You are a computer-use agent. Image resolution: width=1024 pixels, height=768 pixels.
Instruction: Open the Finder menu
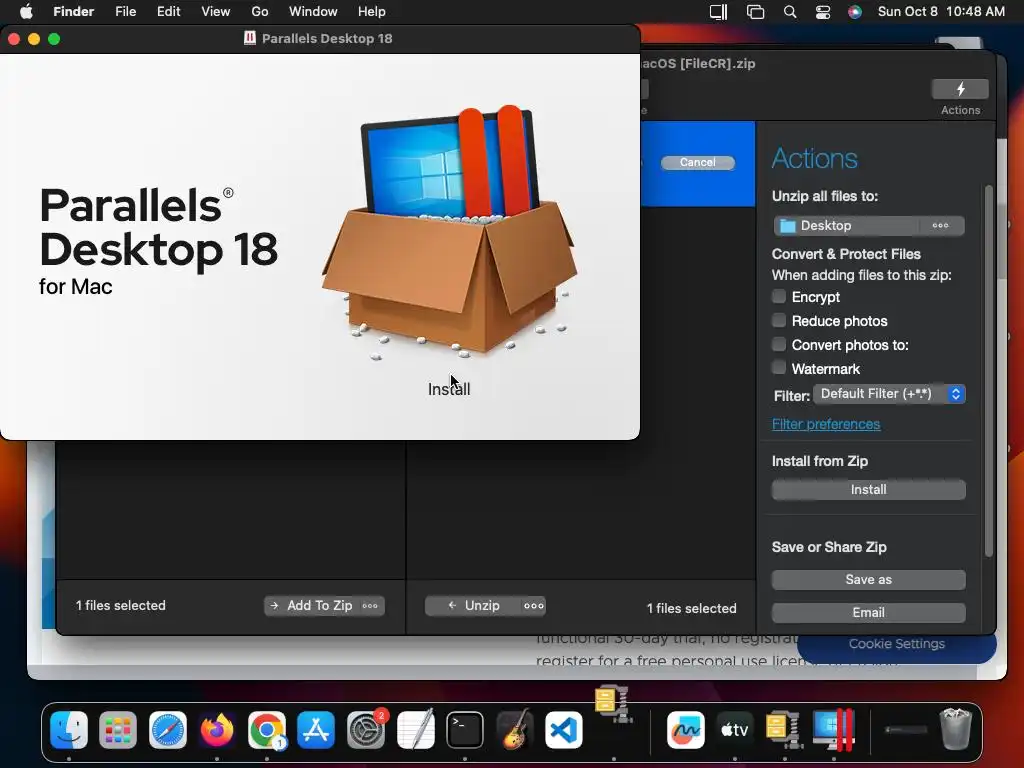point(73,12)
